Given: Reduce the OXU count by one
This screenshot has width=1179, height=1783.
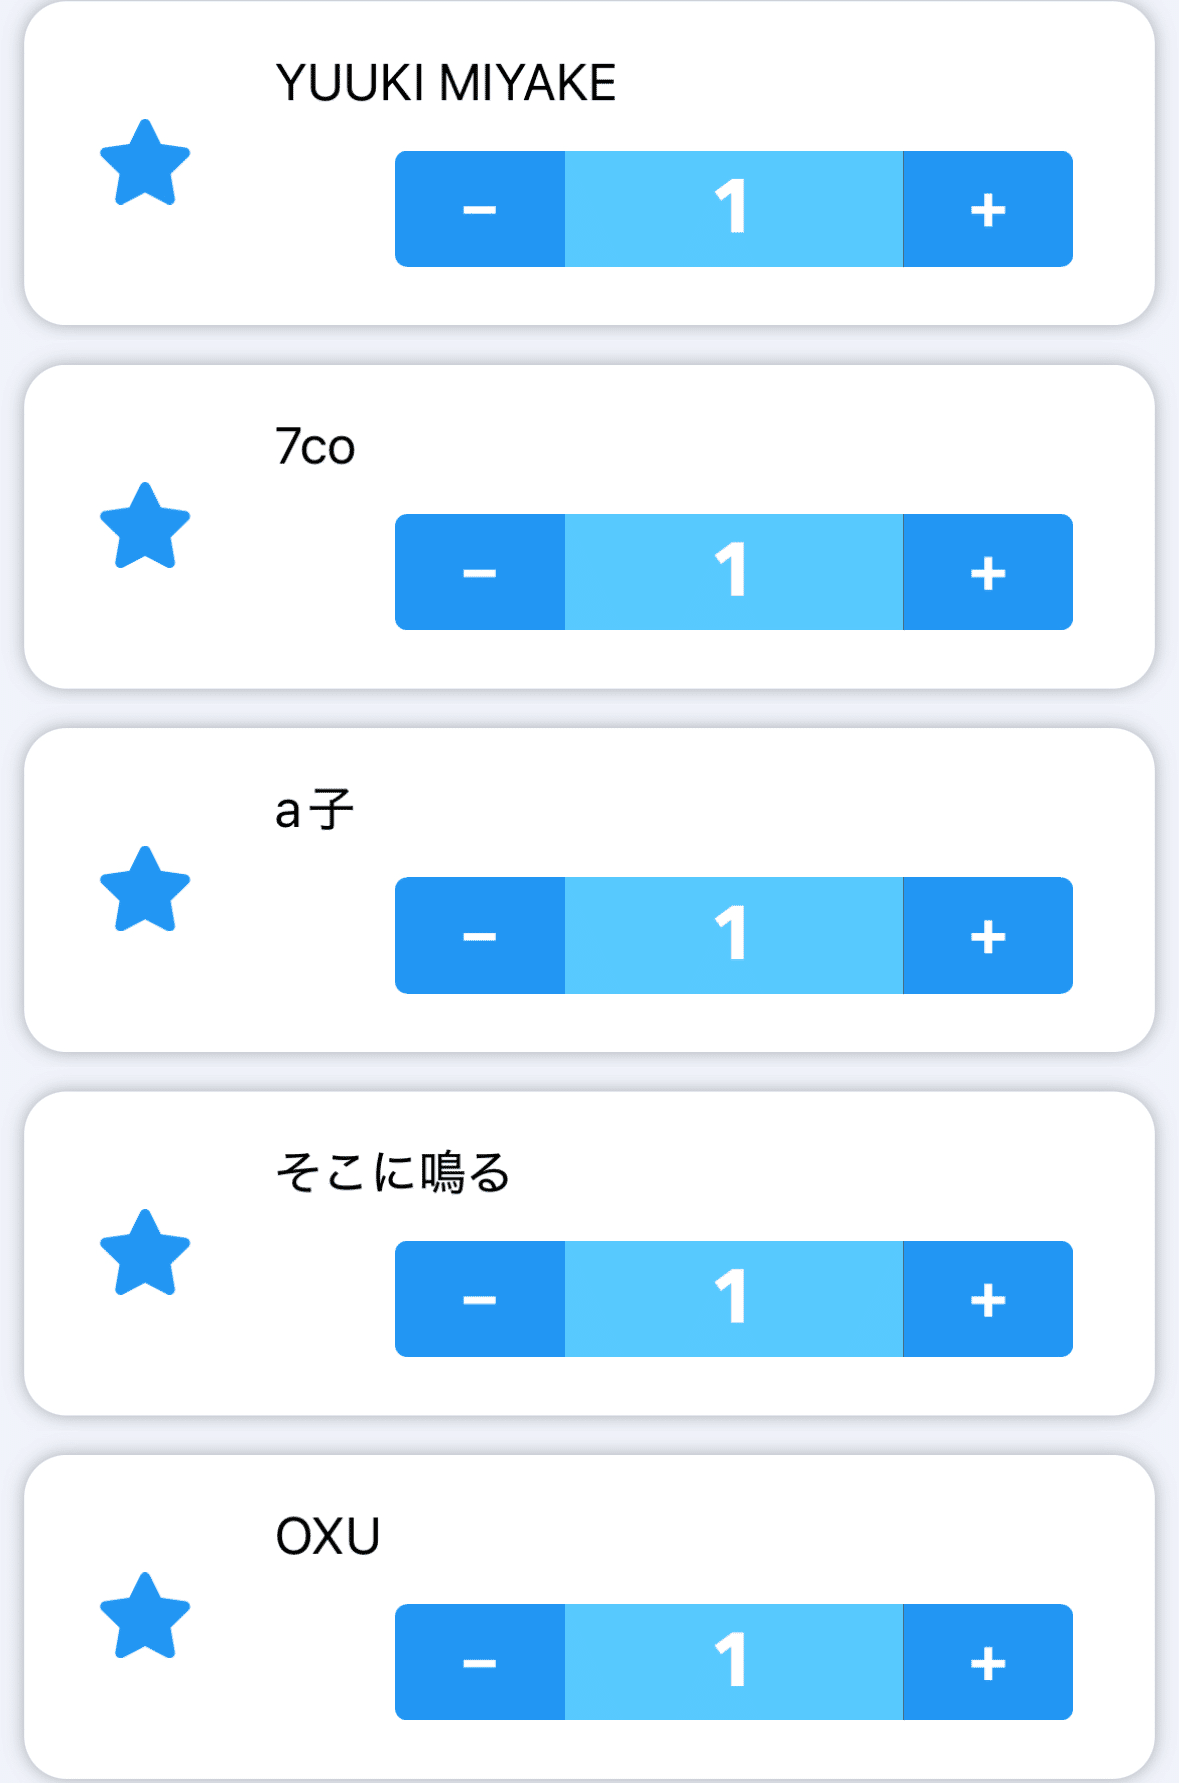Looking at the screenshot, I should pos(480,1662).
